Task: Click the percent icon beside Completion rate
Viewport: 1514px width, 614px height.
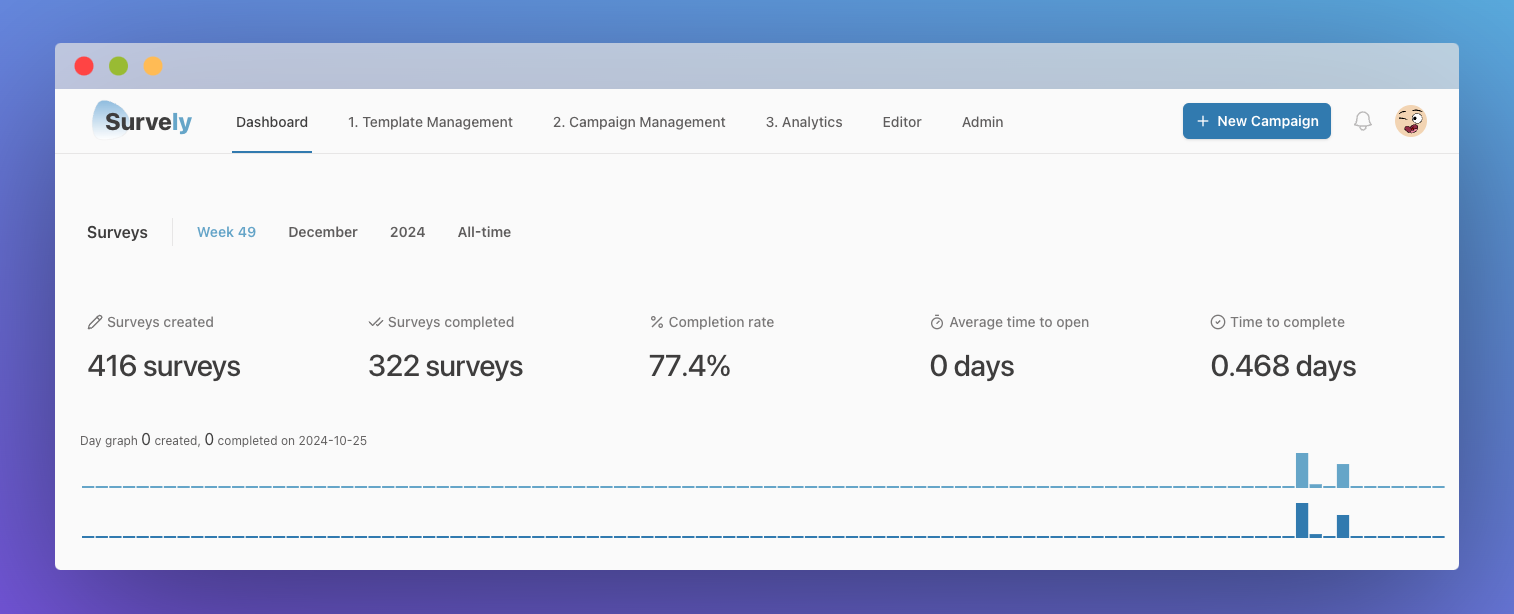Action: point(656,321)
